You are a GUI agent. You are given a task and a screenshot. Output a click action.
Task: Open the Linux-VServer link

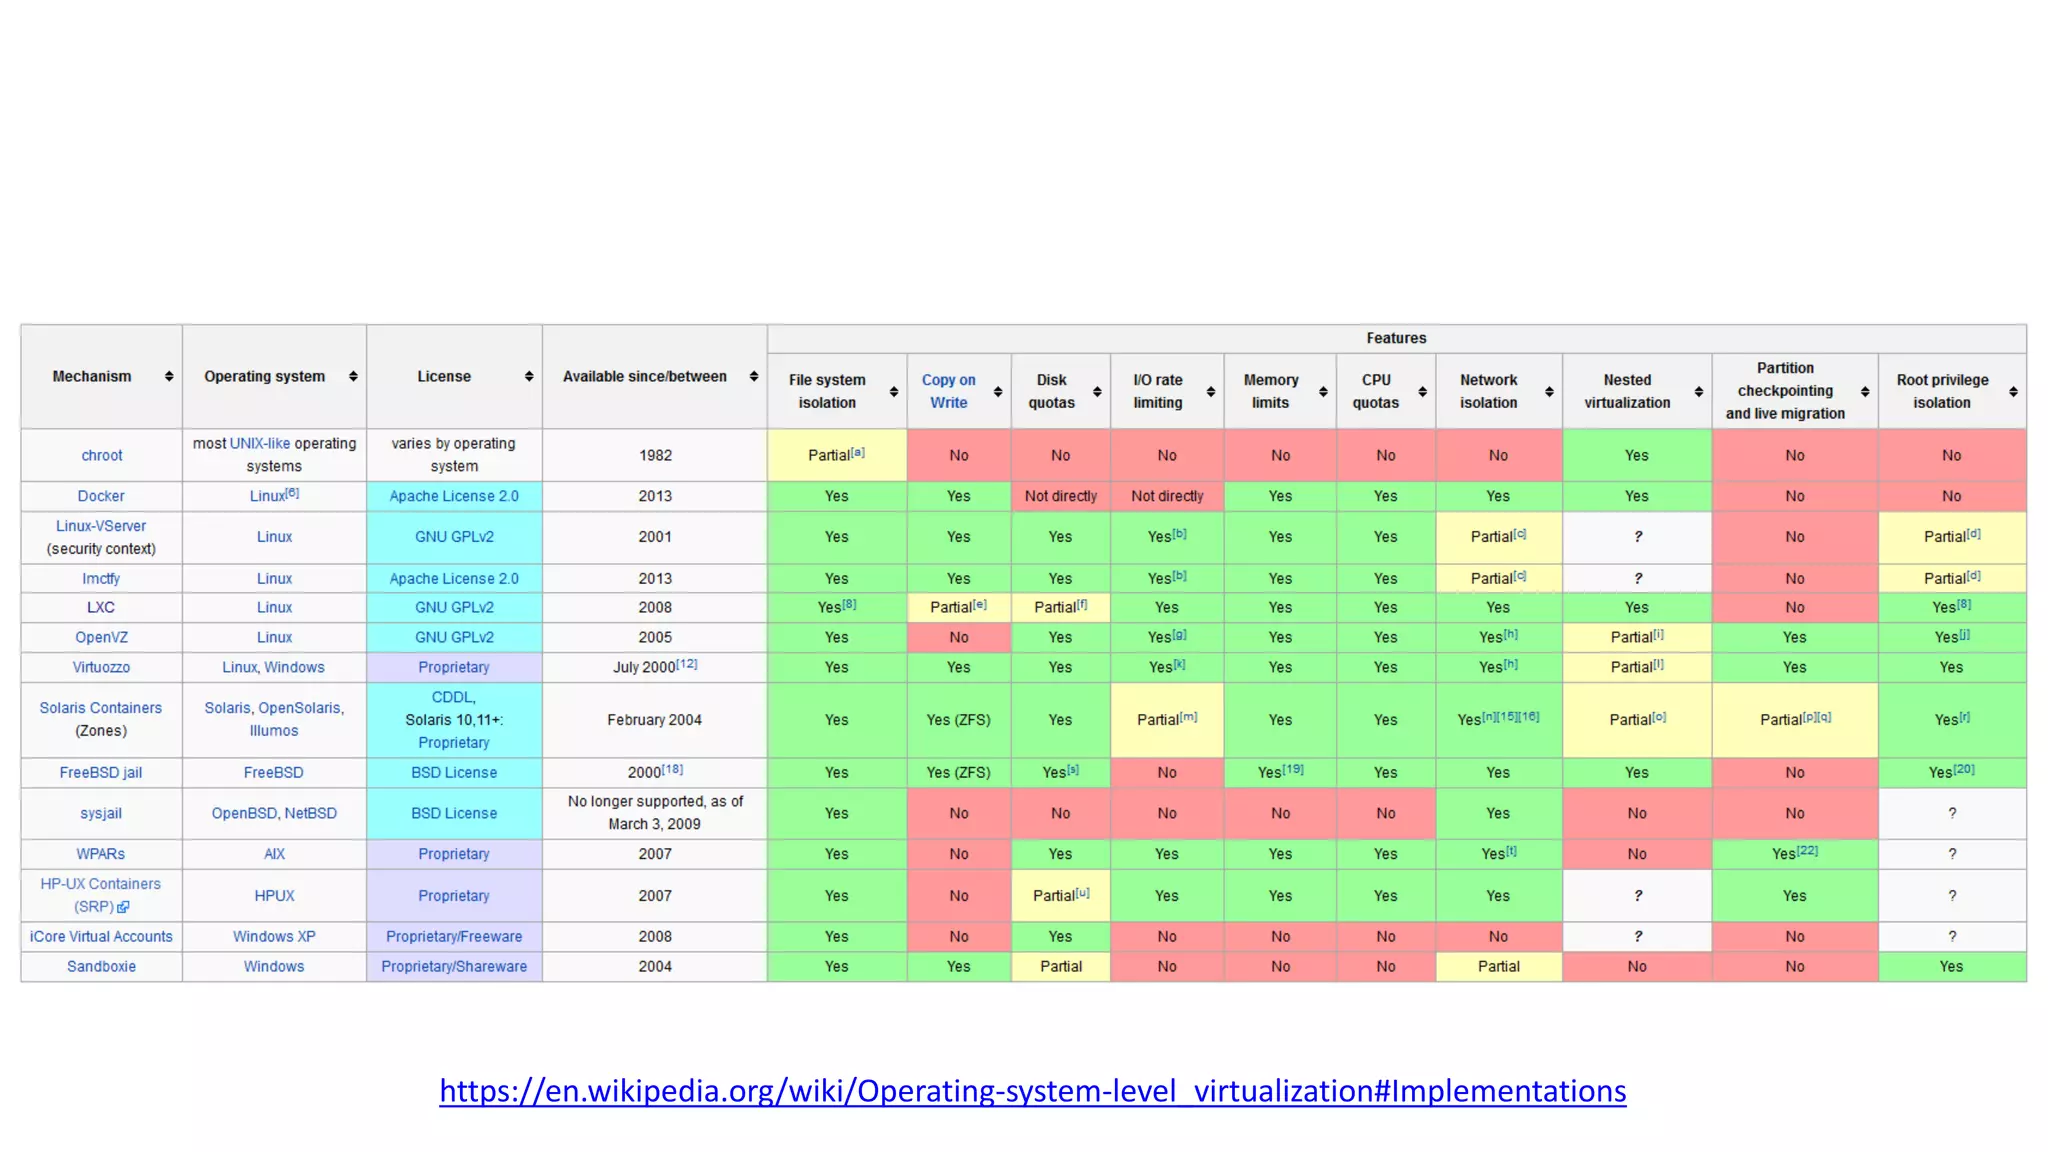tap(101, 526)
